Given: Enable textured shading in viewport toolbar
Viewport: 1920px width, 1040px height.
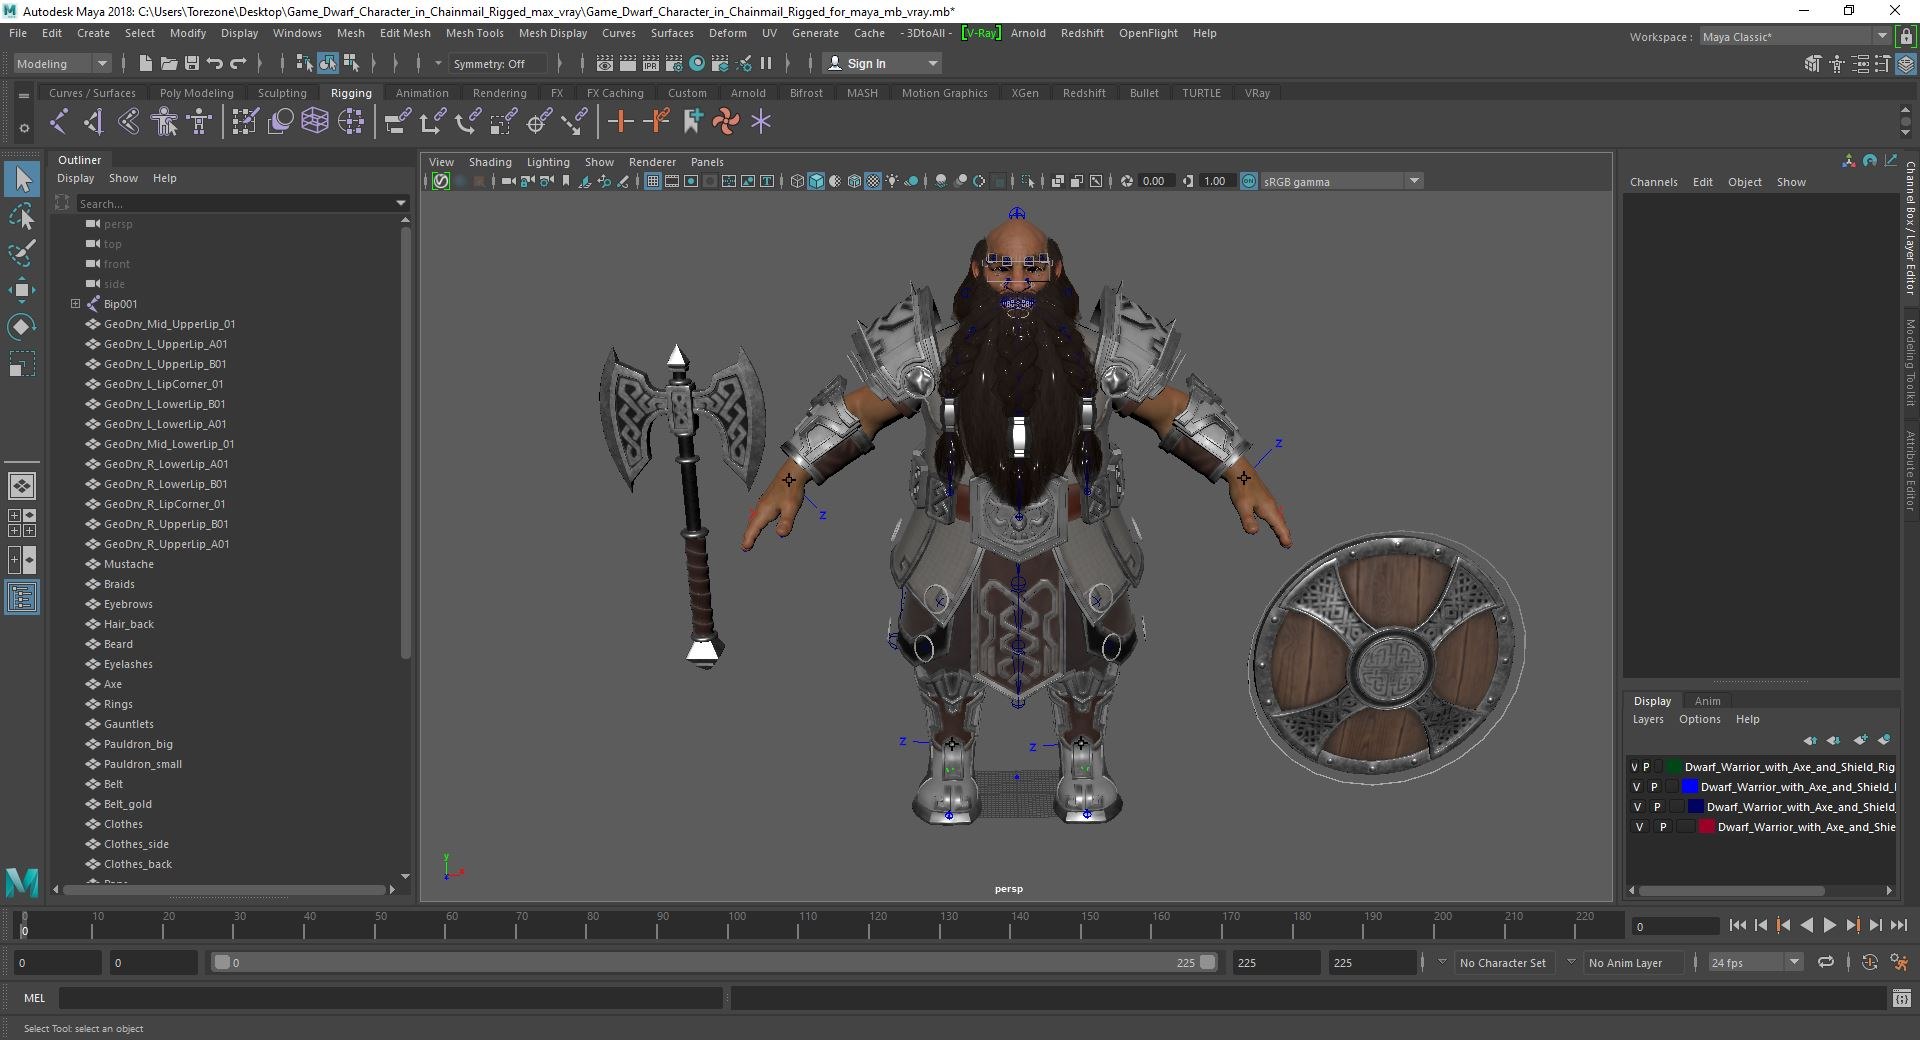Looking at the screenshot, I should 873,181.
